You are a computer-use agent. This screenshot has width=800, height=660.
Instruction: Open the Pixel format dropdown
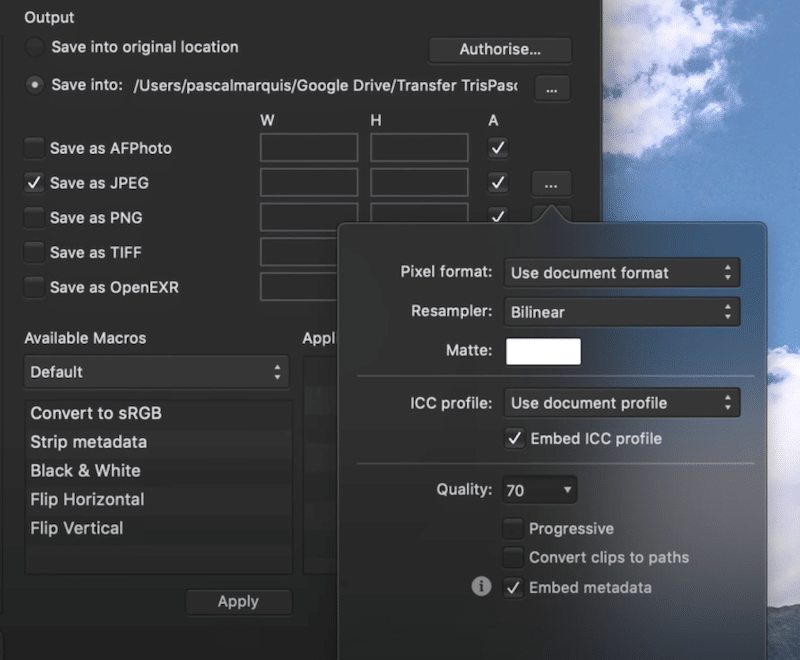[x=621, y=272]
